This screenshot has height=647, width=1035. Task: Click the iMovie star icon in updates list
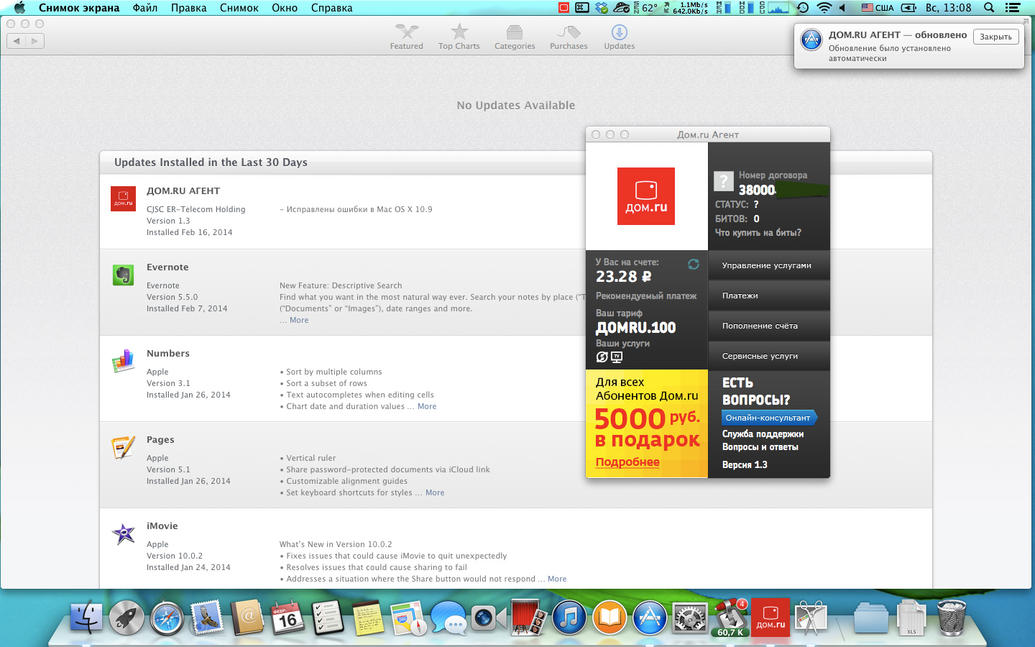coord(123,533)
